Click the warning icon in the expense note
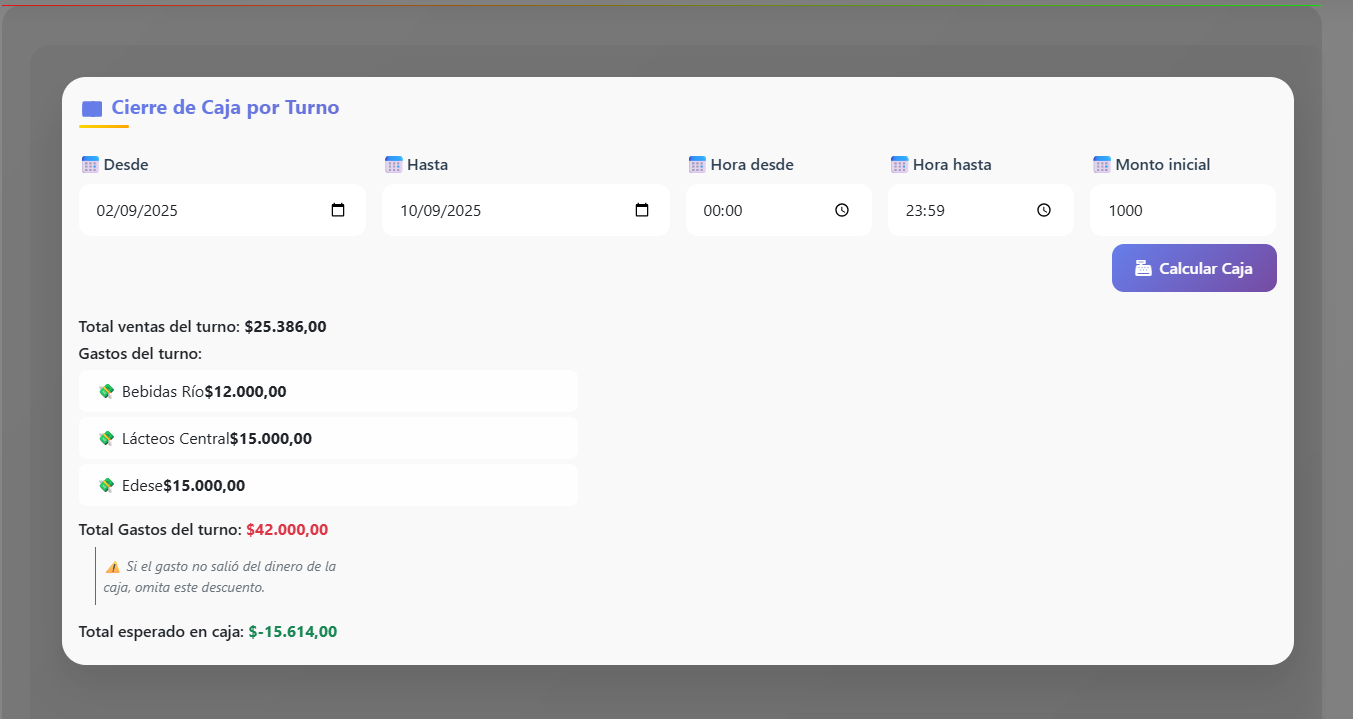 (x=113, y=567)
